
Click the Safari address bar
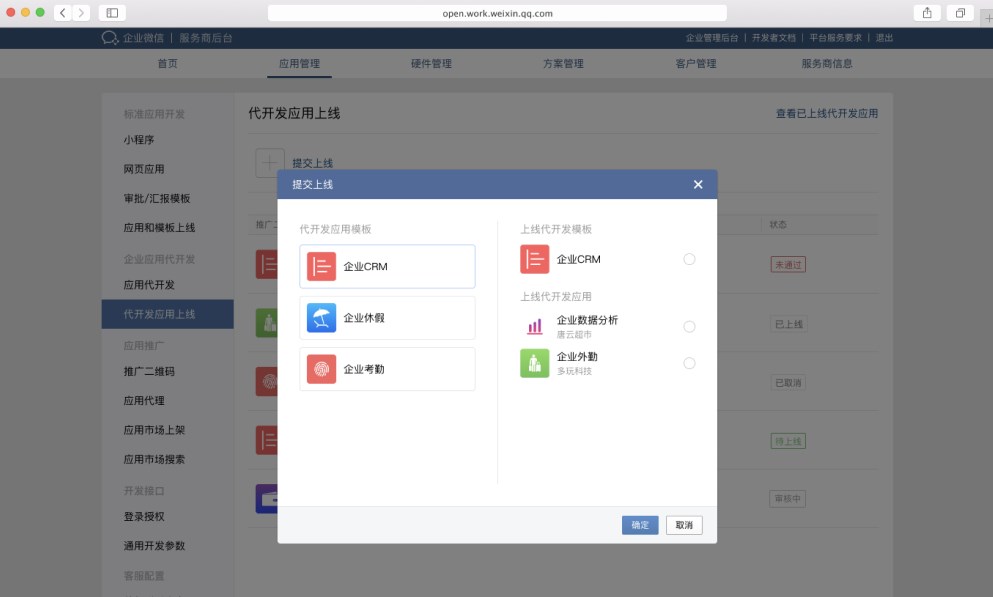pyautogui.click(x=497, y=13)
